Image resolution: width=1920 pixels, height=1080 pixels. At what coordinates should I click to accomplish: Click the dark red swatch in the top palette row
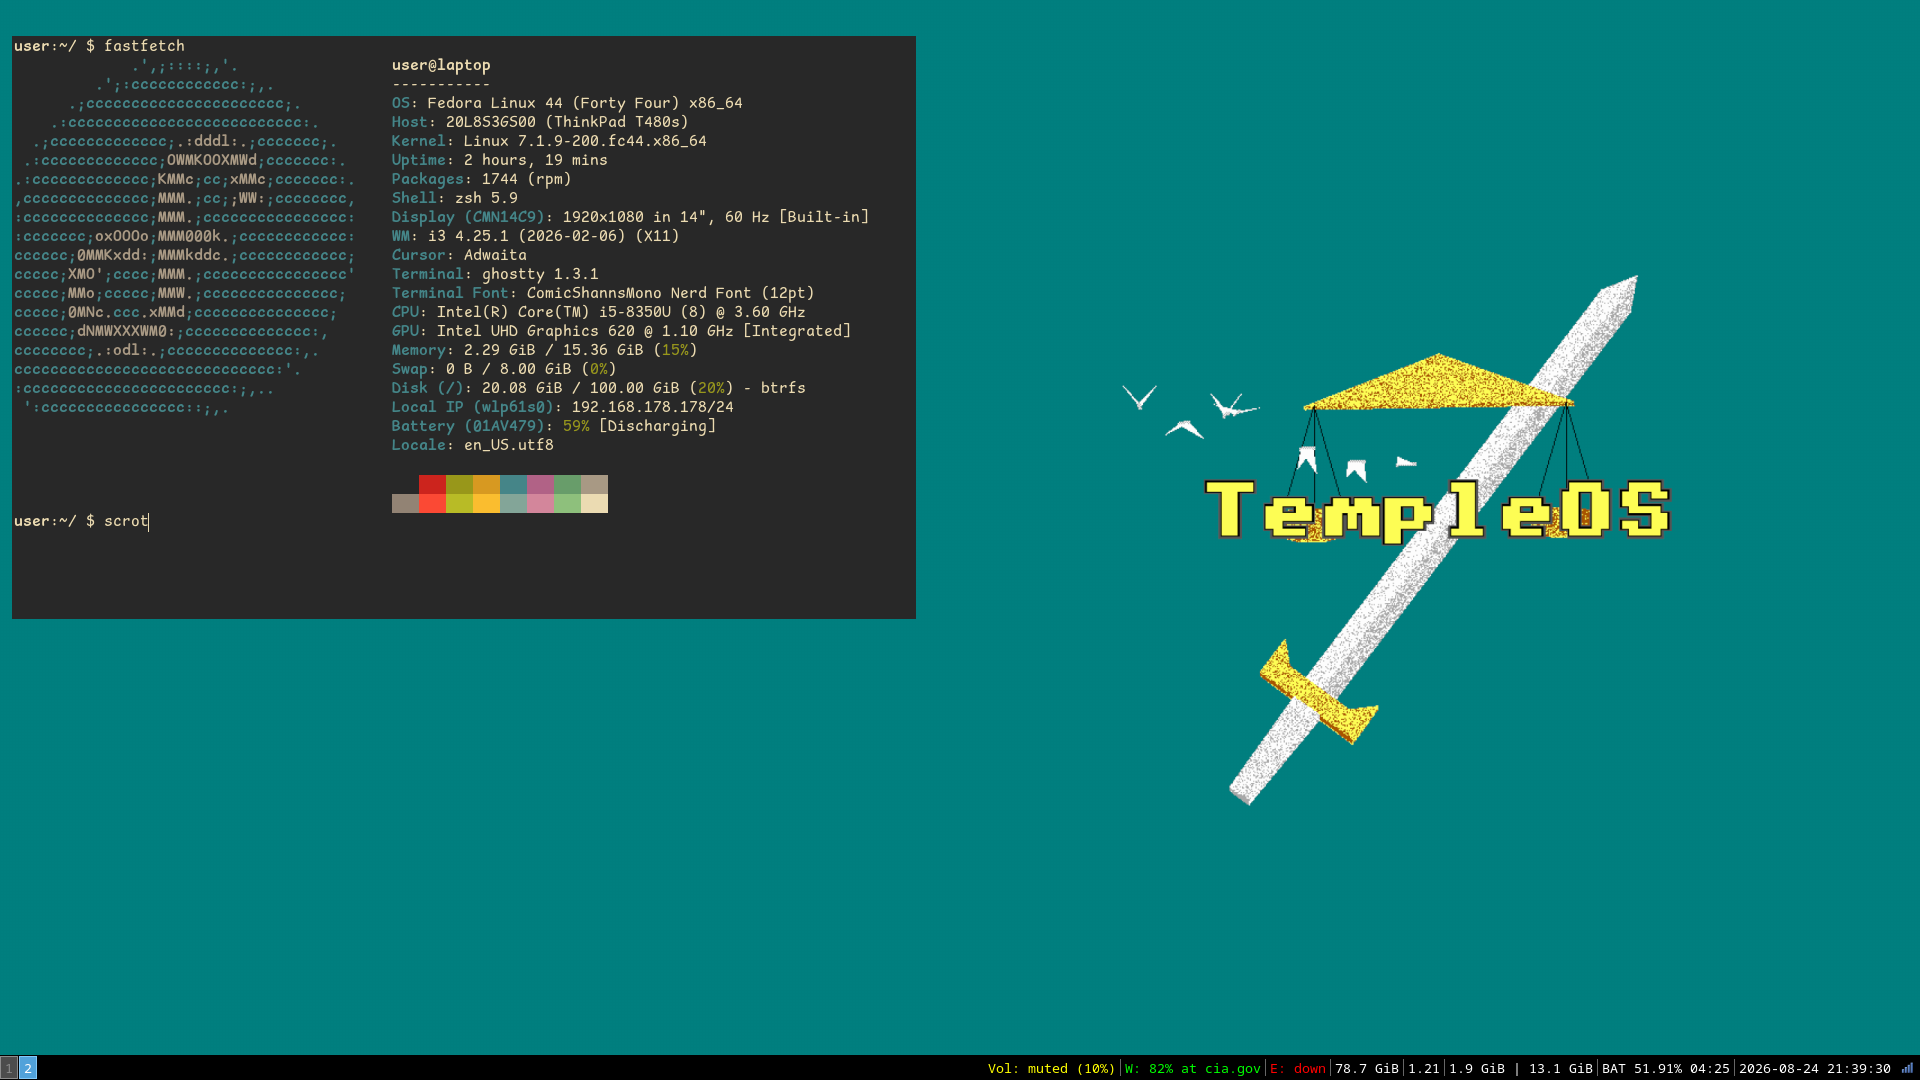[x=432, y=485]
